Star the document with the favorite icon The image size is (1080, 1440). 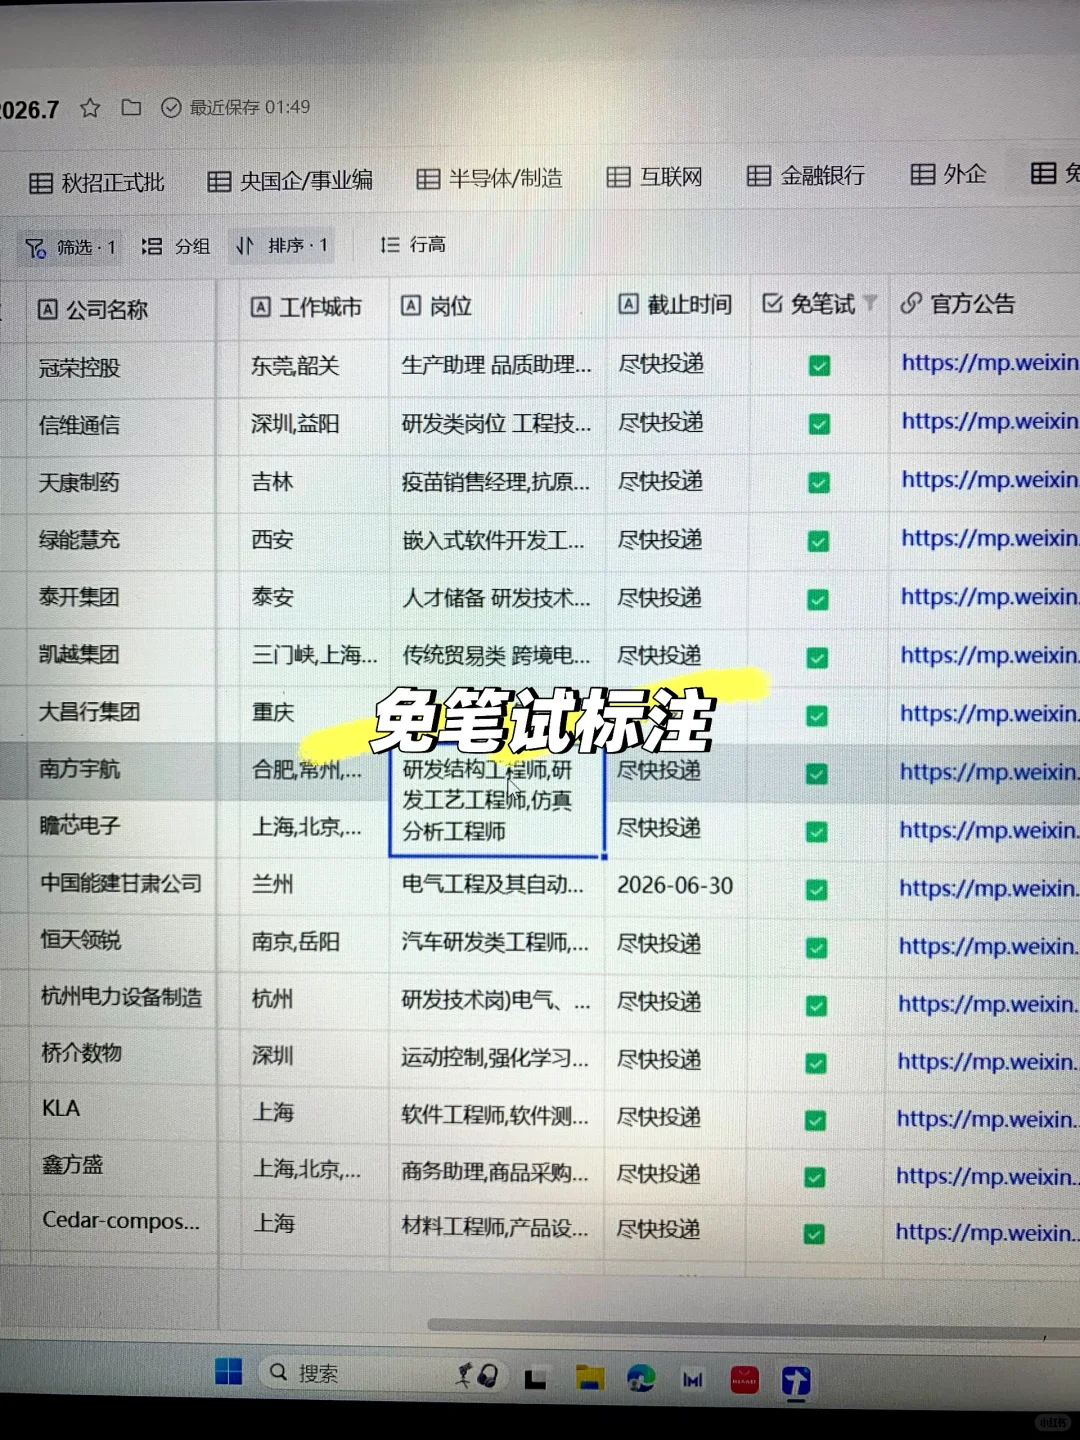pyautogui.click(x=90, y=108)
